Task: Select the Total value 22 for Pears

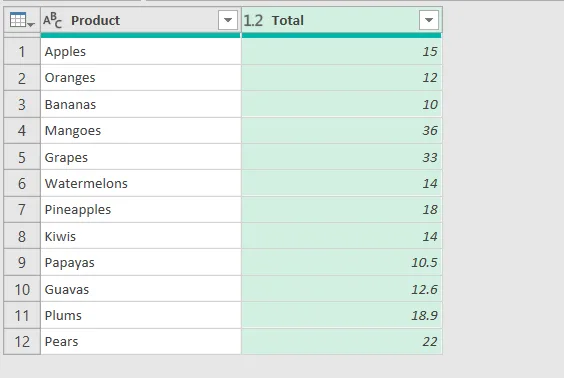Action: [x=342, y=342]
